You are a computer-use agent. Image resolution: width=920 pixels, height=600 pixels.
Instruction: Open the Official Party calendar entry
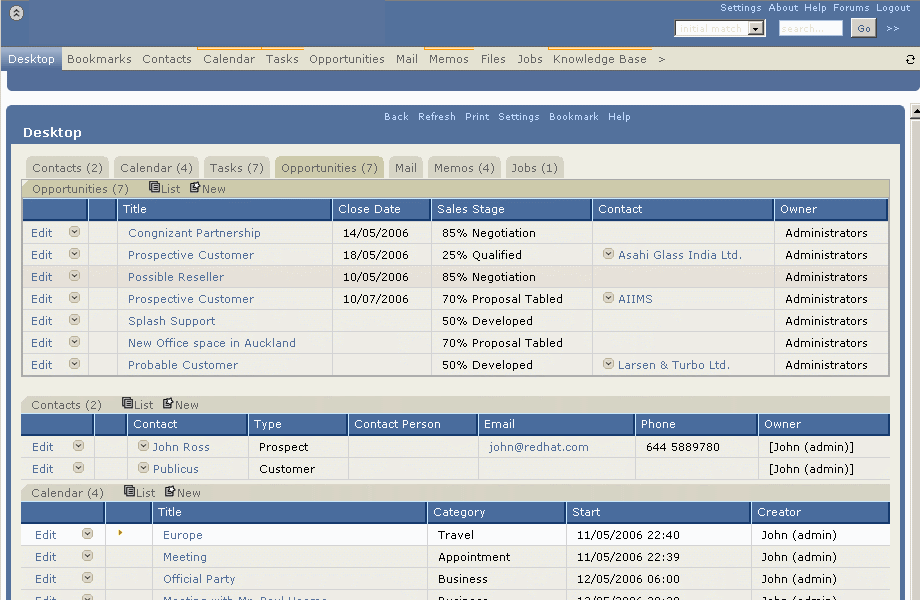pos(199,579)
